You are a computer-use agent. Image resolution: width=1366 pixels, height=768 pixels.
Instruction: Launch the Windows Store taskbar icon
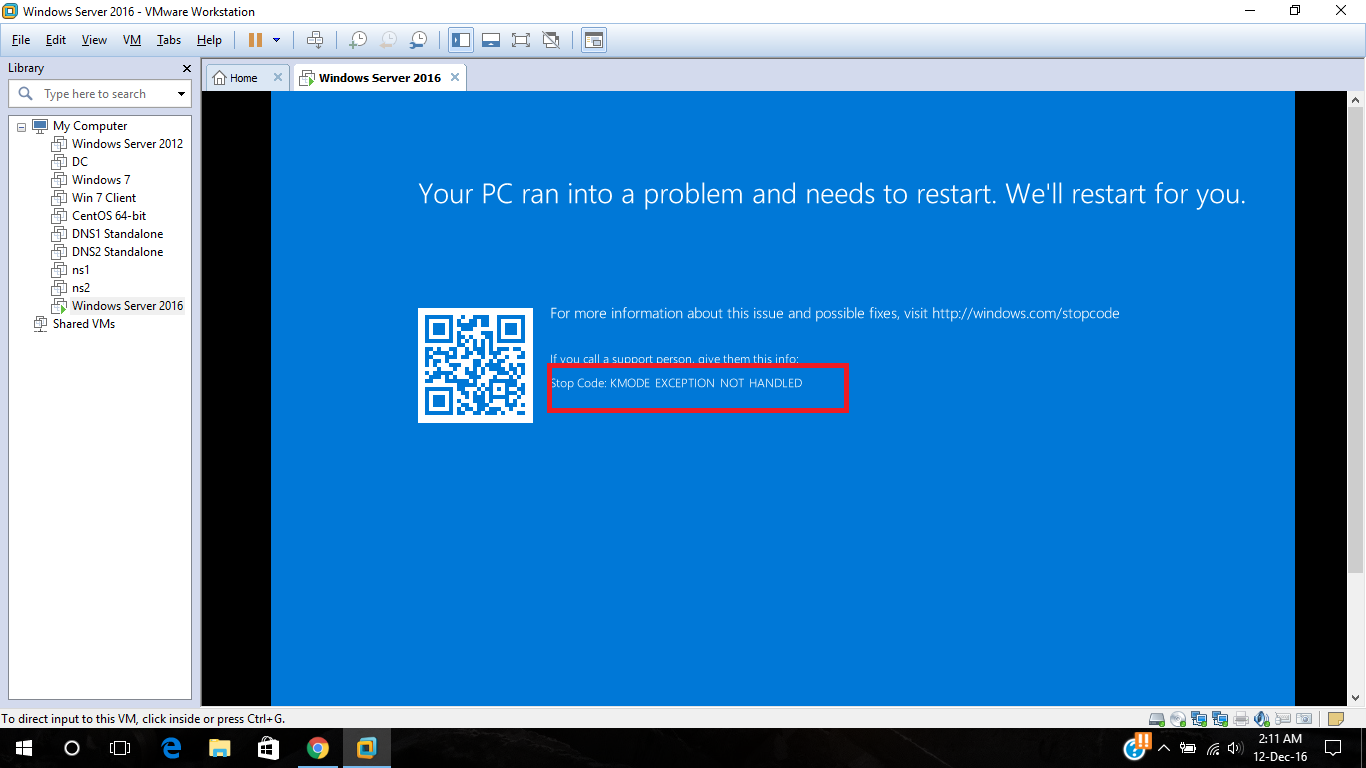tap(269, 748)
